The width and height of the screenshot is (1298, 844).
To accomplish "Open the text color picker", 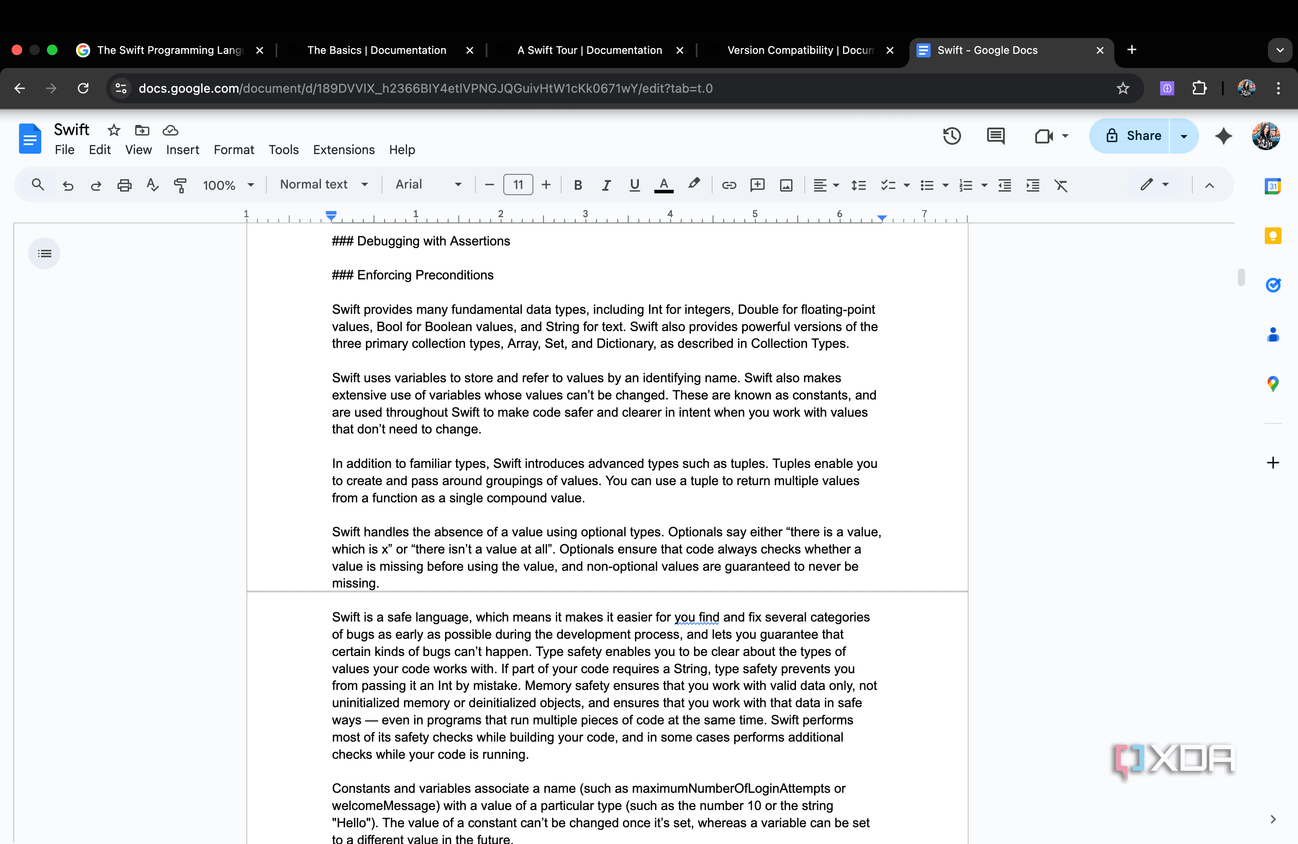I will point(663,185).
